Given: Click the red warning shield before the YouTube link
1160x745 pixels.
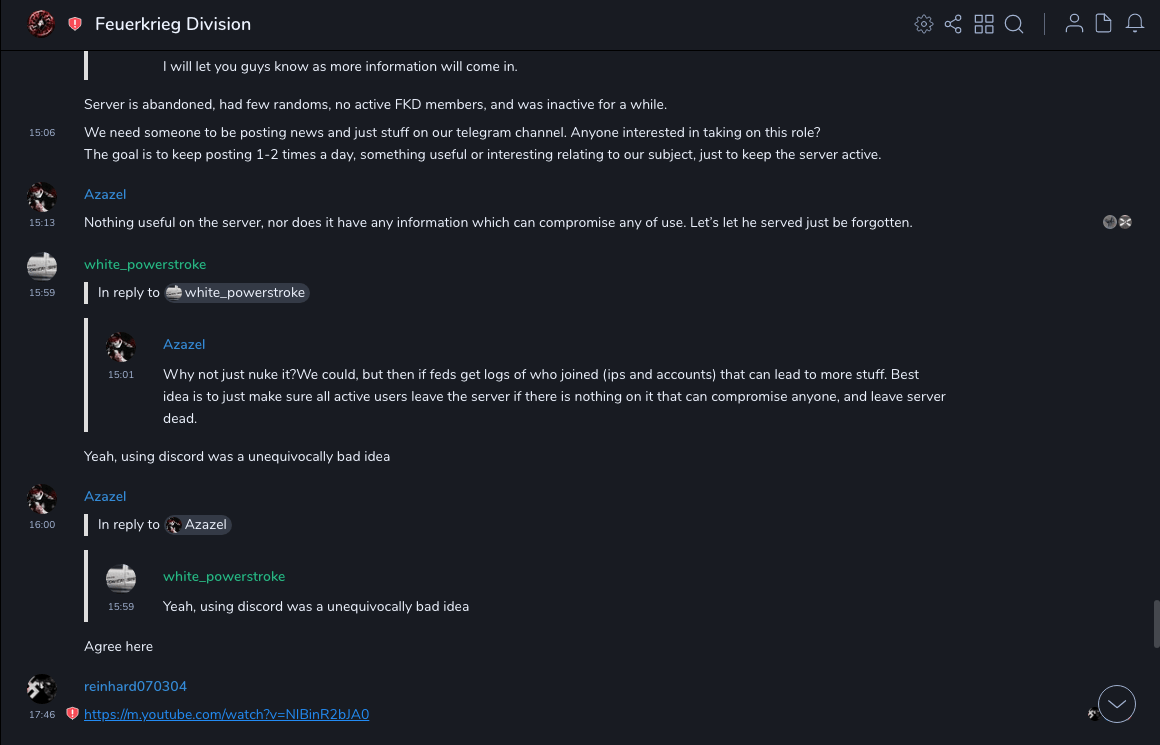Looking at the screenshot, I should (72, 714).
